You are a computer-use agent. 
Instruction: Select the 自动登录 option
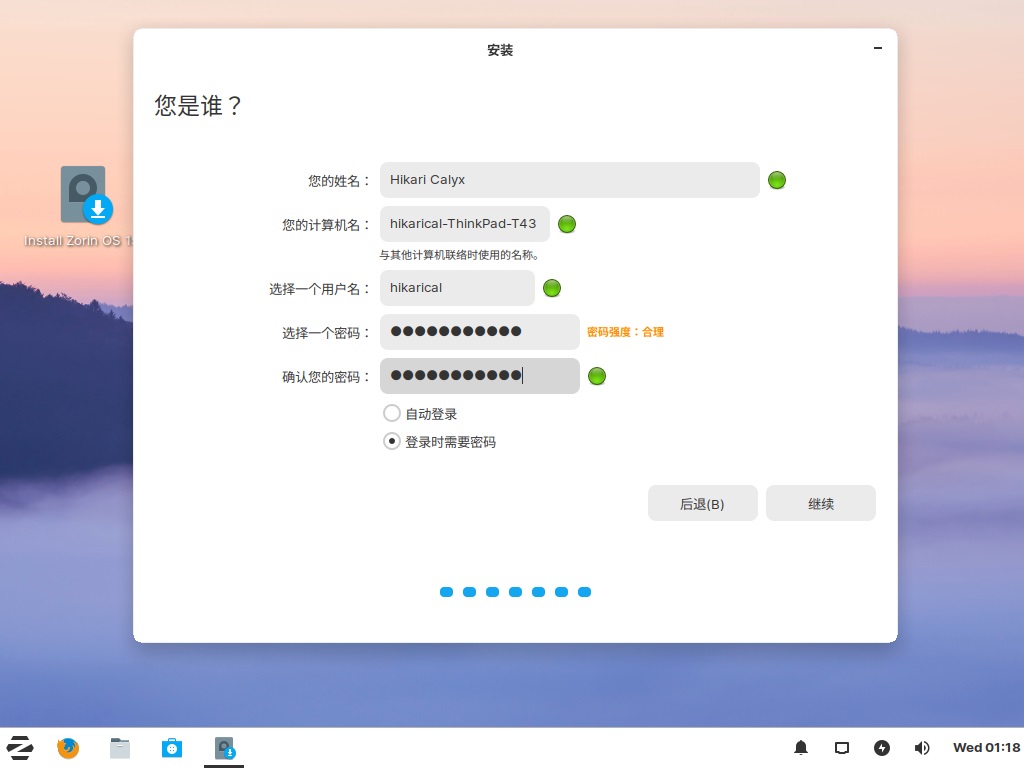pyautogui.click(x=392, y=413)
